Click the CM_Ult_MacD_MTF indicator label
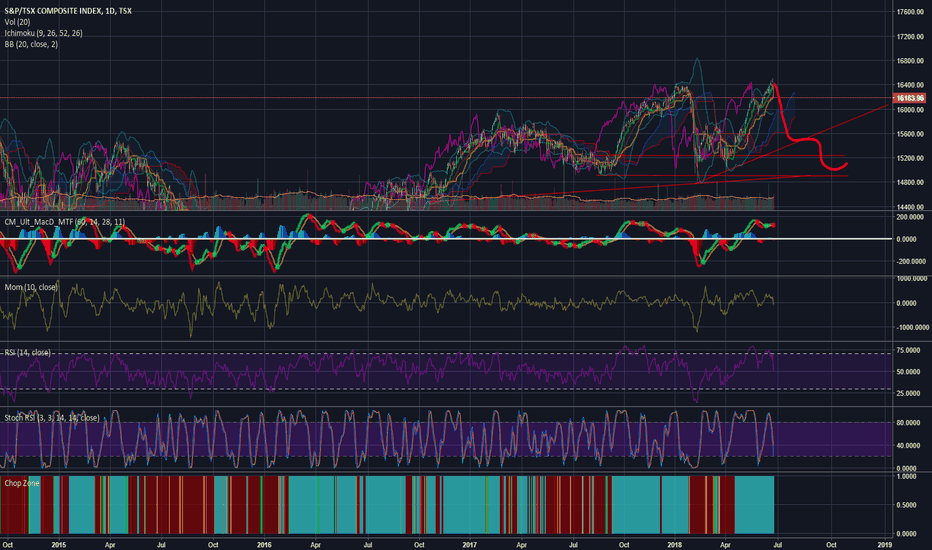 65,222
